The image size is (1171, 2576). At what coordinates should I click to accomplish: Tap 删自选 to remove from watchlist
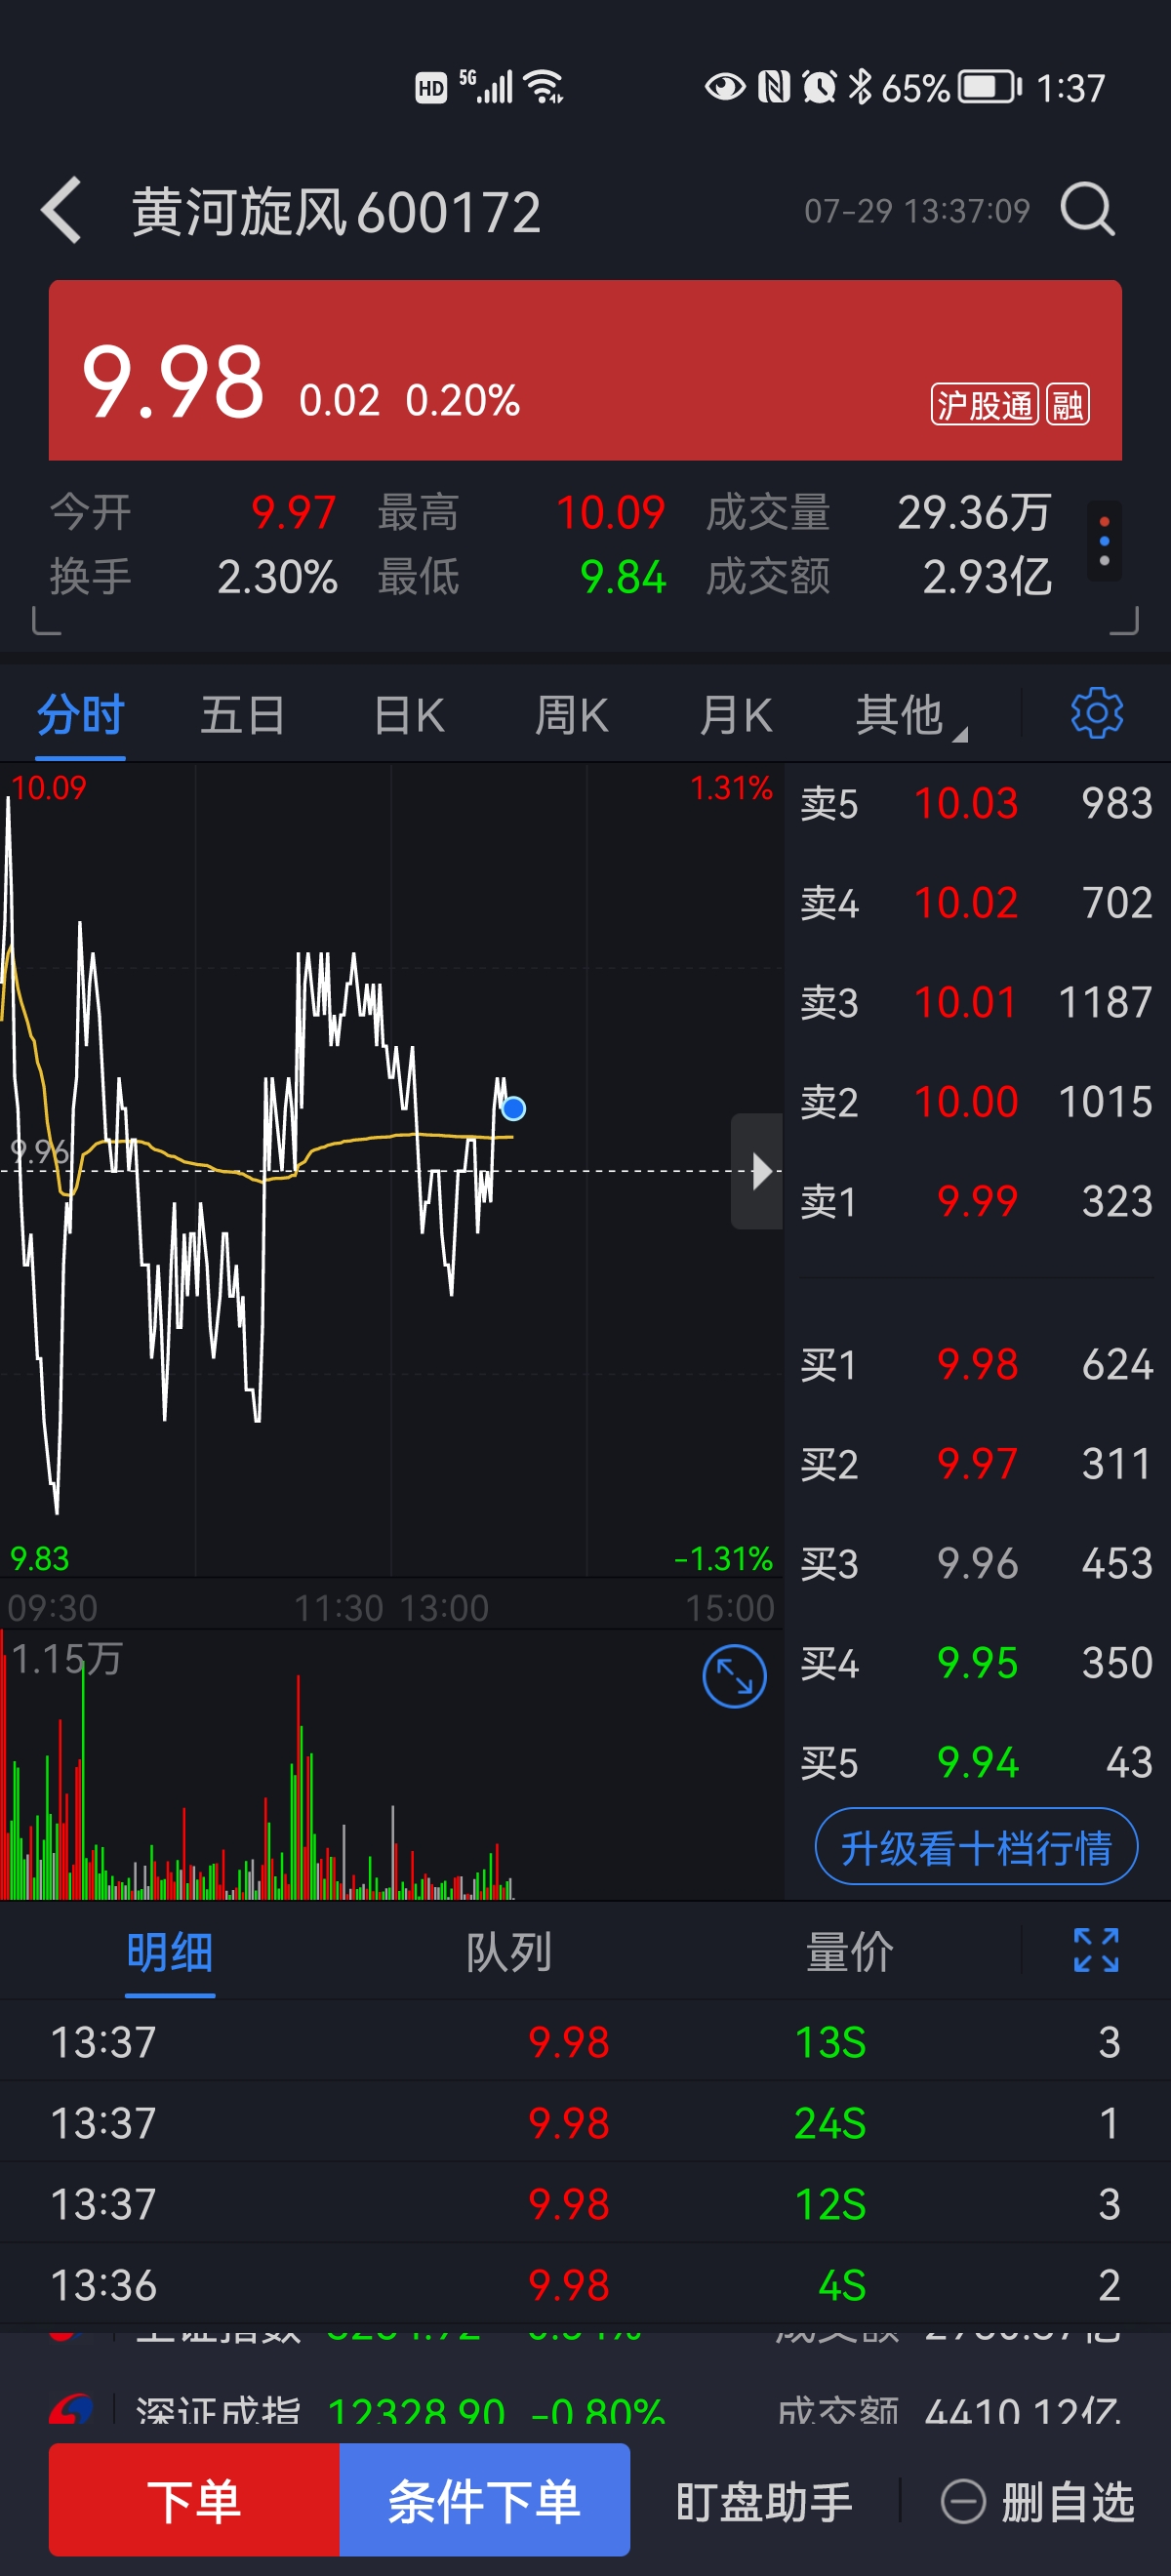pyautogui.click(x=1038, y=2501)
